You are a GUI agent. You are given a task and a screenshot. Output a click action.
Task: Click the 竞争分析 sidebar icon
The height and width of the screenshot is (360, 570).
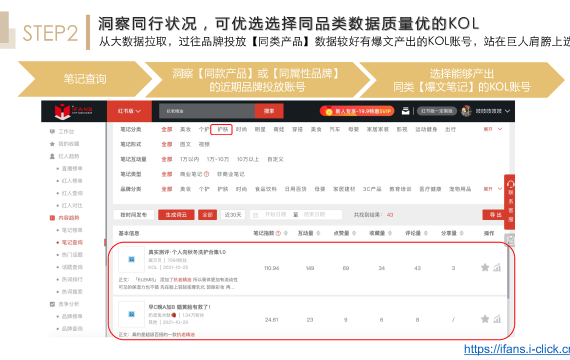52,304
